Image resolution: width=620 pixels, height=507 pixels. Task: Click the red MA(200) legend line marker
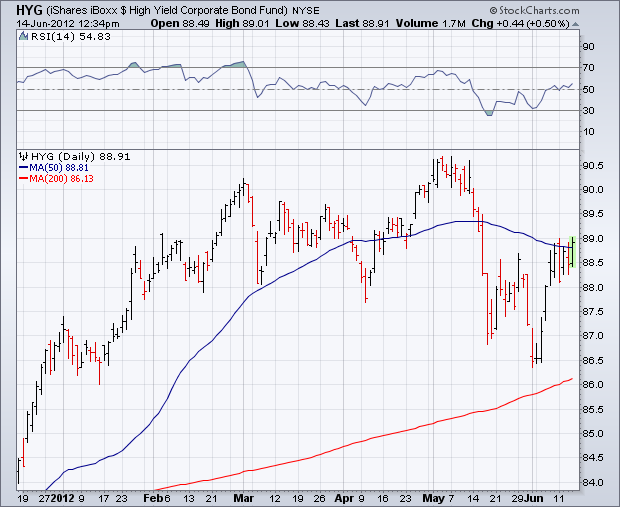tap(23, 178)
